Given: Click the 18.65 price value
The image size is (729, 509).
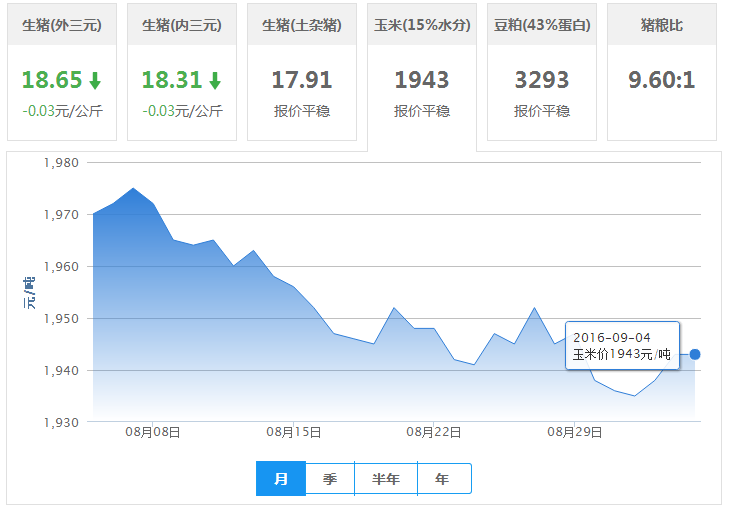Looking at the screenshot, I should click(x=52, y=80).
